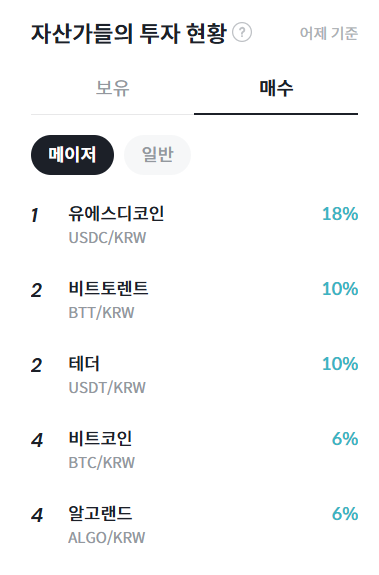This screenshot has height=575, width=379.
Task: Open the 알고랜드 coin entry
Action: pos(195,525)
